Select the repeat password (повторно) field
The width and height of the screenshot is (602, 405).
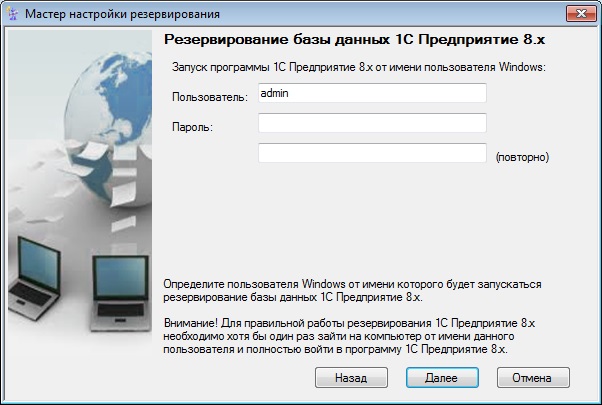click(x=372, y=153)
